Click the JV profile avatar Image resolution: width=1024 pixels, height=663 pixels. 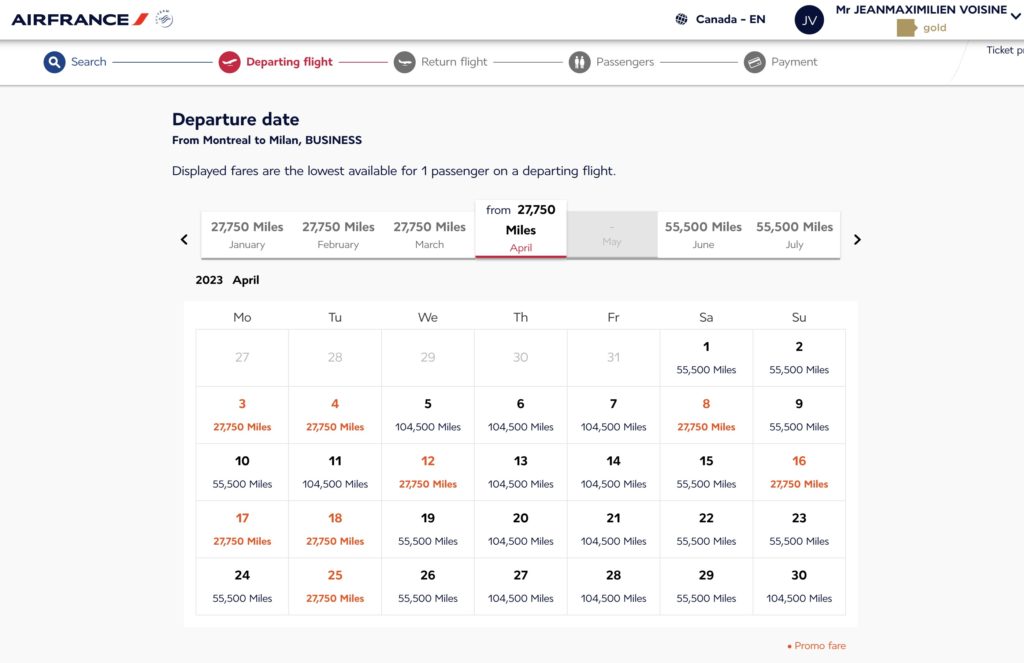[x=809, y=20]
